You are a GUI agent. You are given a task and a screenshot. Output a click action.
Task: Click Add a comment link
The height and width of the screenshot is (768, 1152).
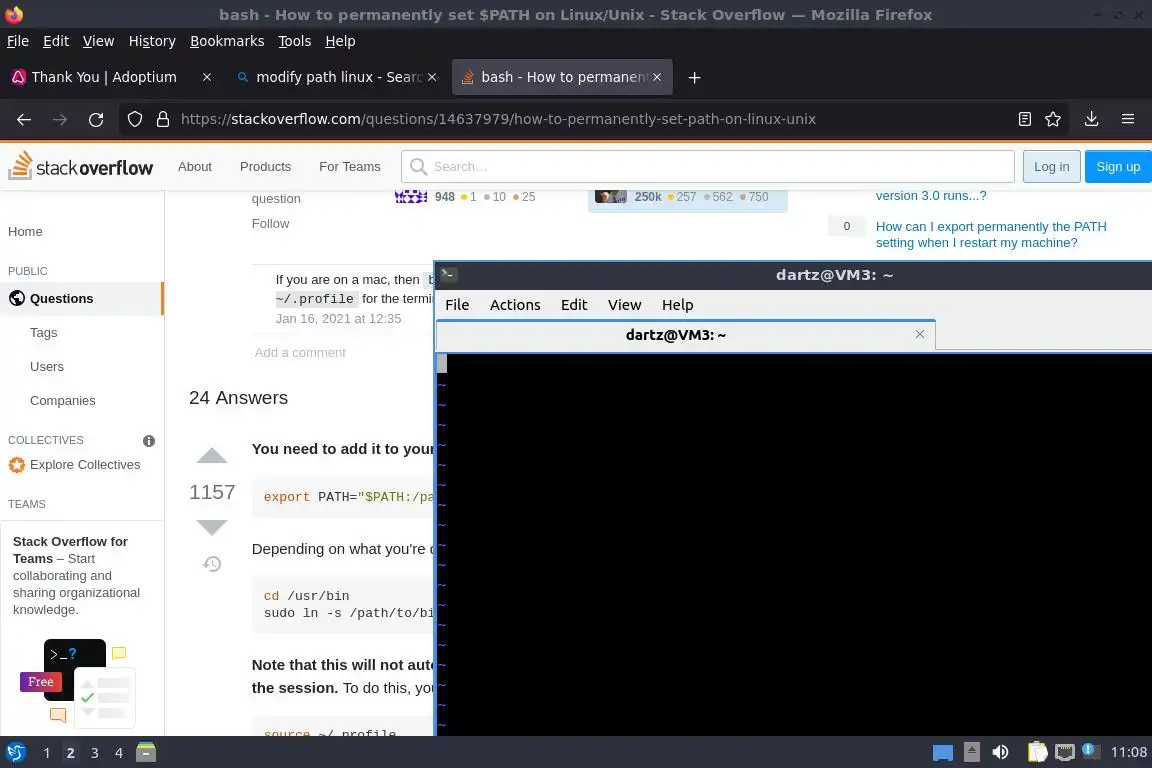300,353
